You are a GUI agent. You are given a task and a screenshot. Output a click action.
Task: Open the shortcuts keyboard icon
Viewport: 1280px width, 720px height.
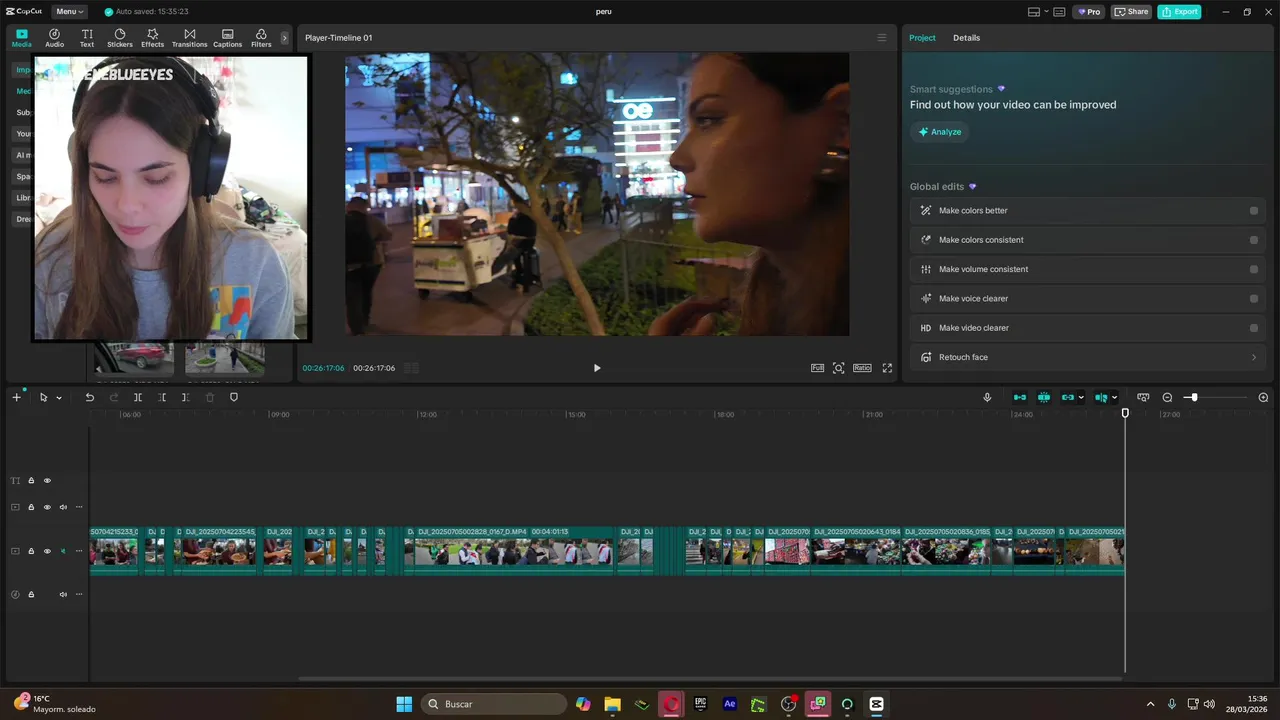click(1060, 12)
